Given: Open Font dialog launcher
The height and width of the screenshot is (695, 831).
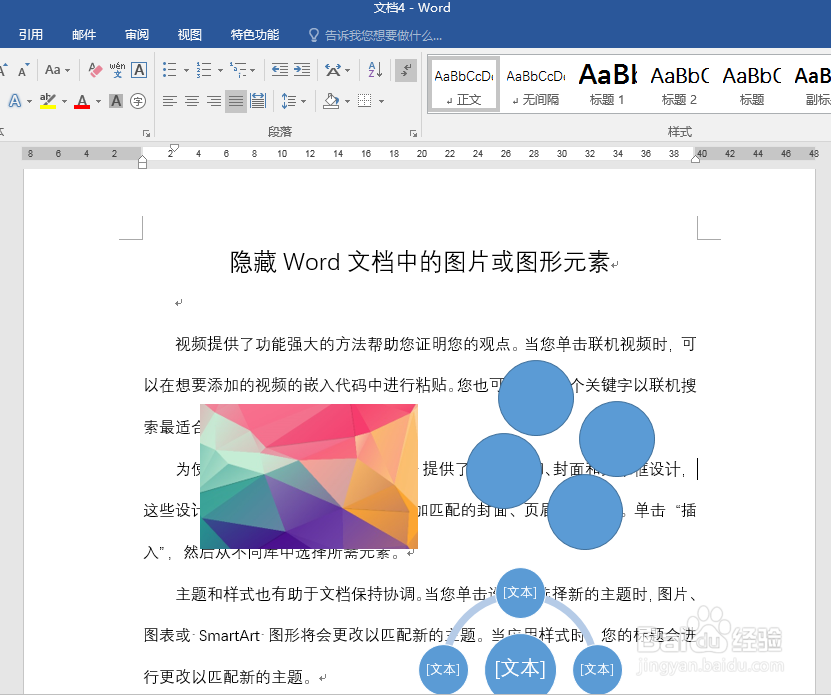Looking at the screenshot, I should pyautogui.click(x=147, y=134).
